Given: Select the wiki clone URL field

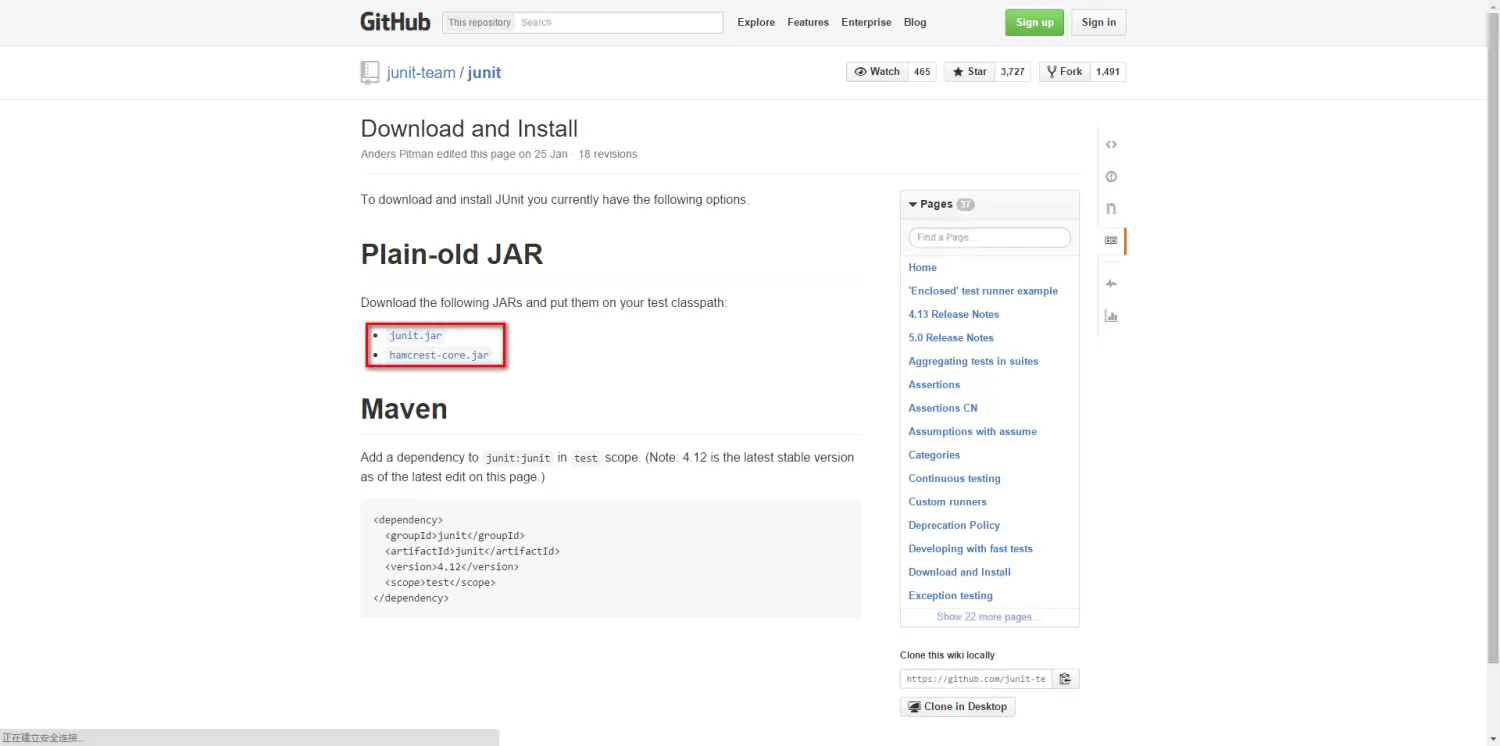Looking at the screenshot, I should tap(976, 679).
